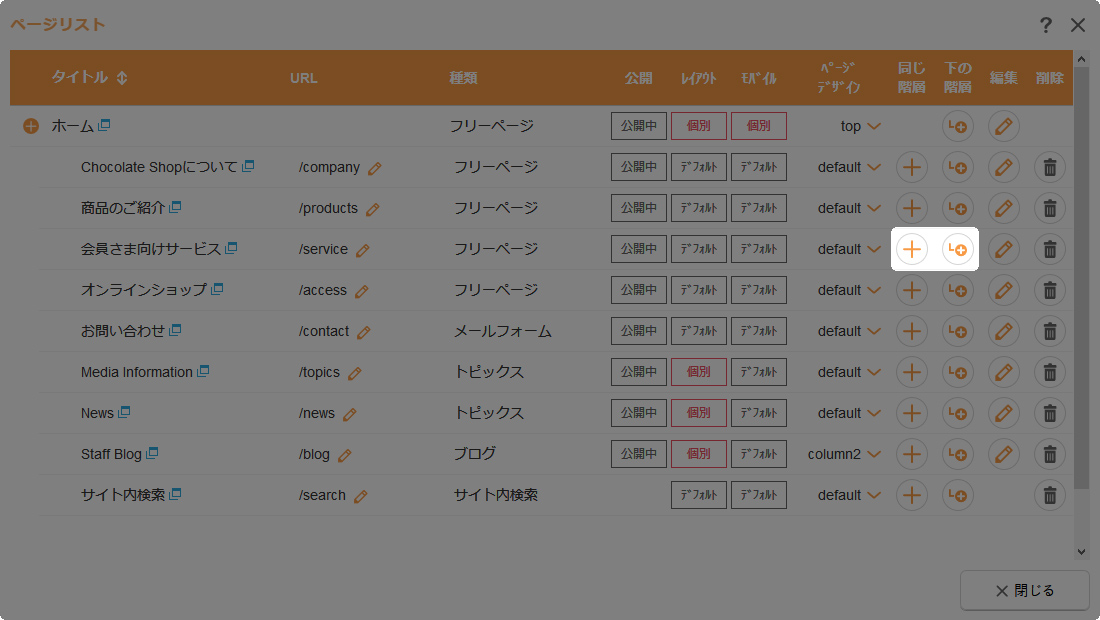Edit the Staff Blog page
1100x620 pixels.
click(x=1004, y=454)
